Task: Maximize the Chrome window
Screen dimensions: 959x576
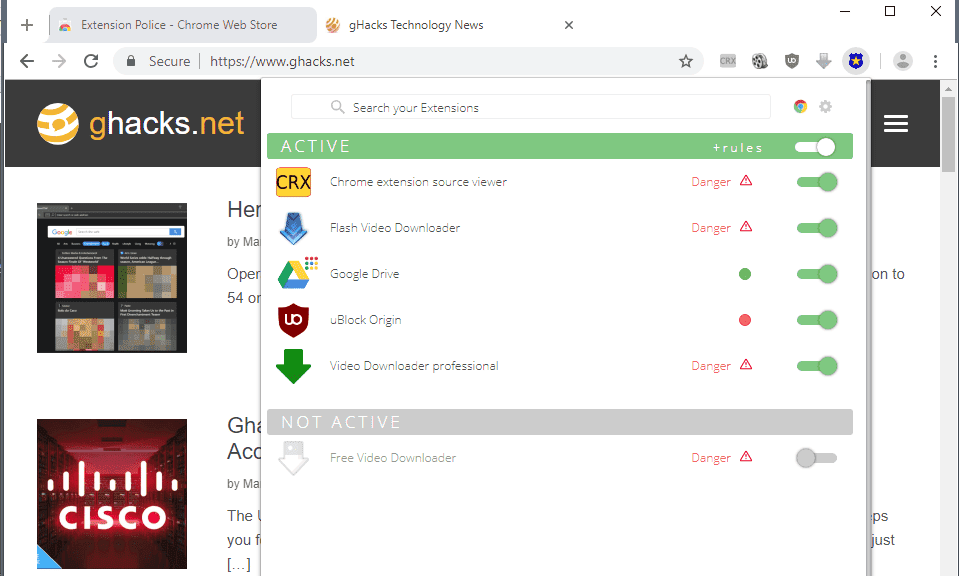Action: click(890, 11)
